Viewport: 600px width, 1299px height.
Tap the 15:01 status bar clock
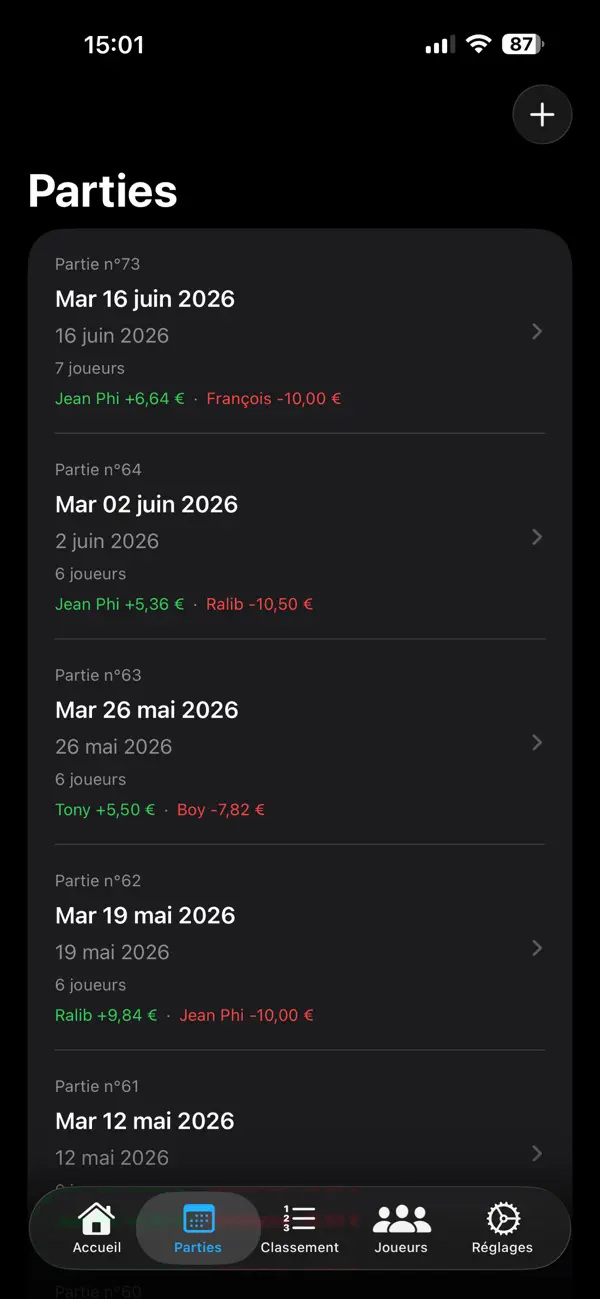pos(114,45)
